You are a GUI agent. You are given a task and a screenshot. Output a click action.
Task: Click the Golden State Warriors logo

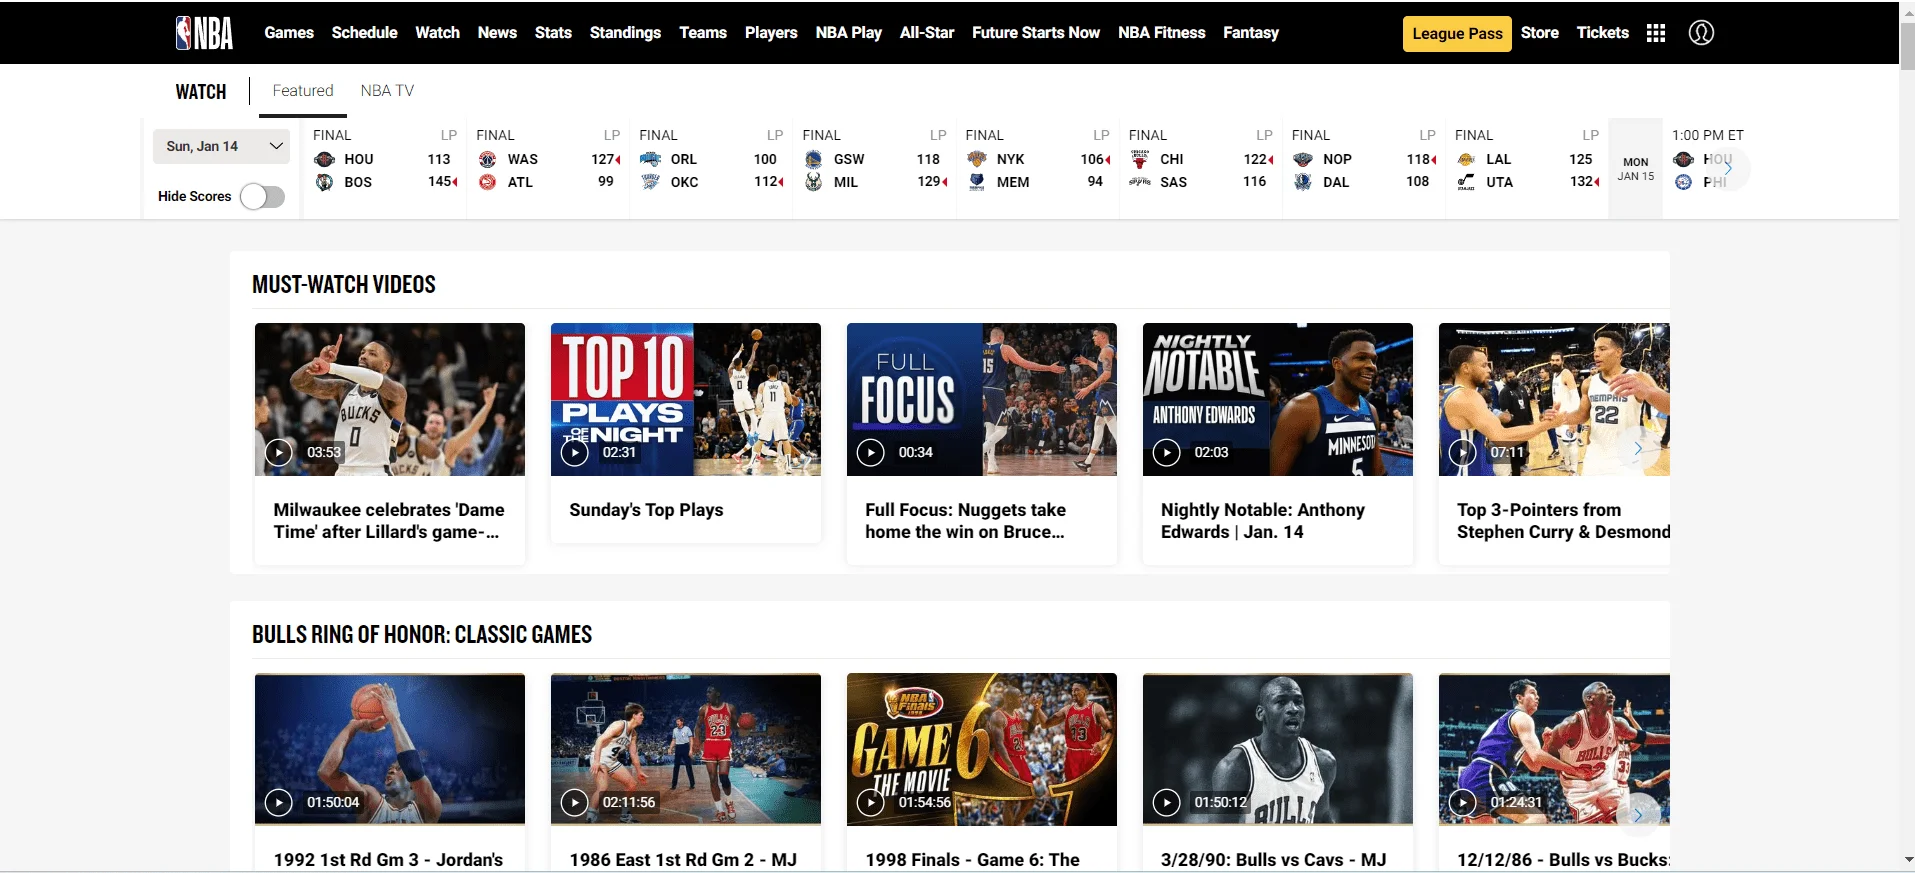[x=813, y=159]
